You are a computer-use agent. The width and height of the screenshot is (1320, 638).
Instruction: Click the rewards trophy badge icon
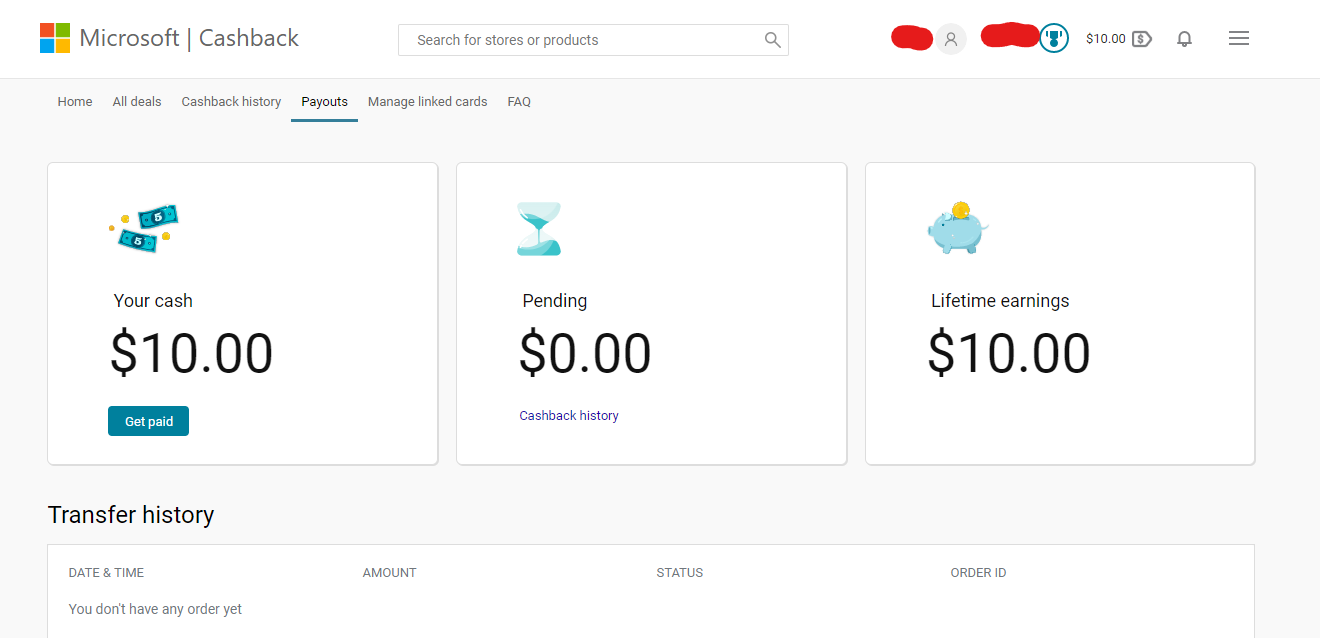point(1054,39)
